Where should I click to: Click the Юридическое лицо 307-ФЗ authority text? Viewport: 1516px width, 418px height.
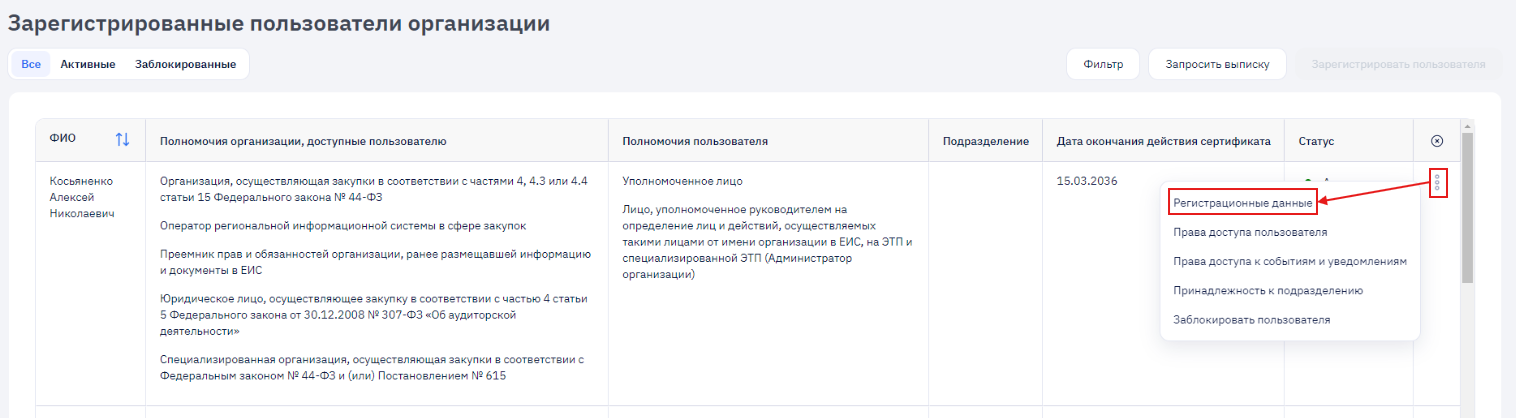pos(373,315)
